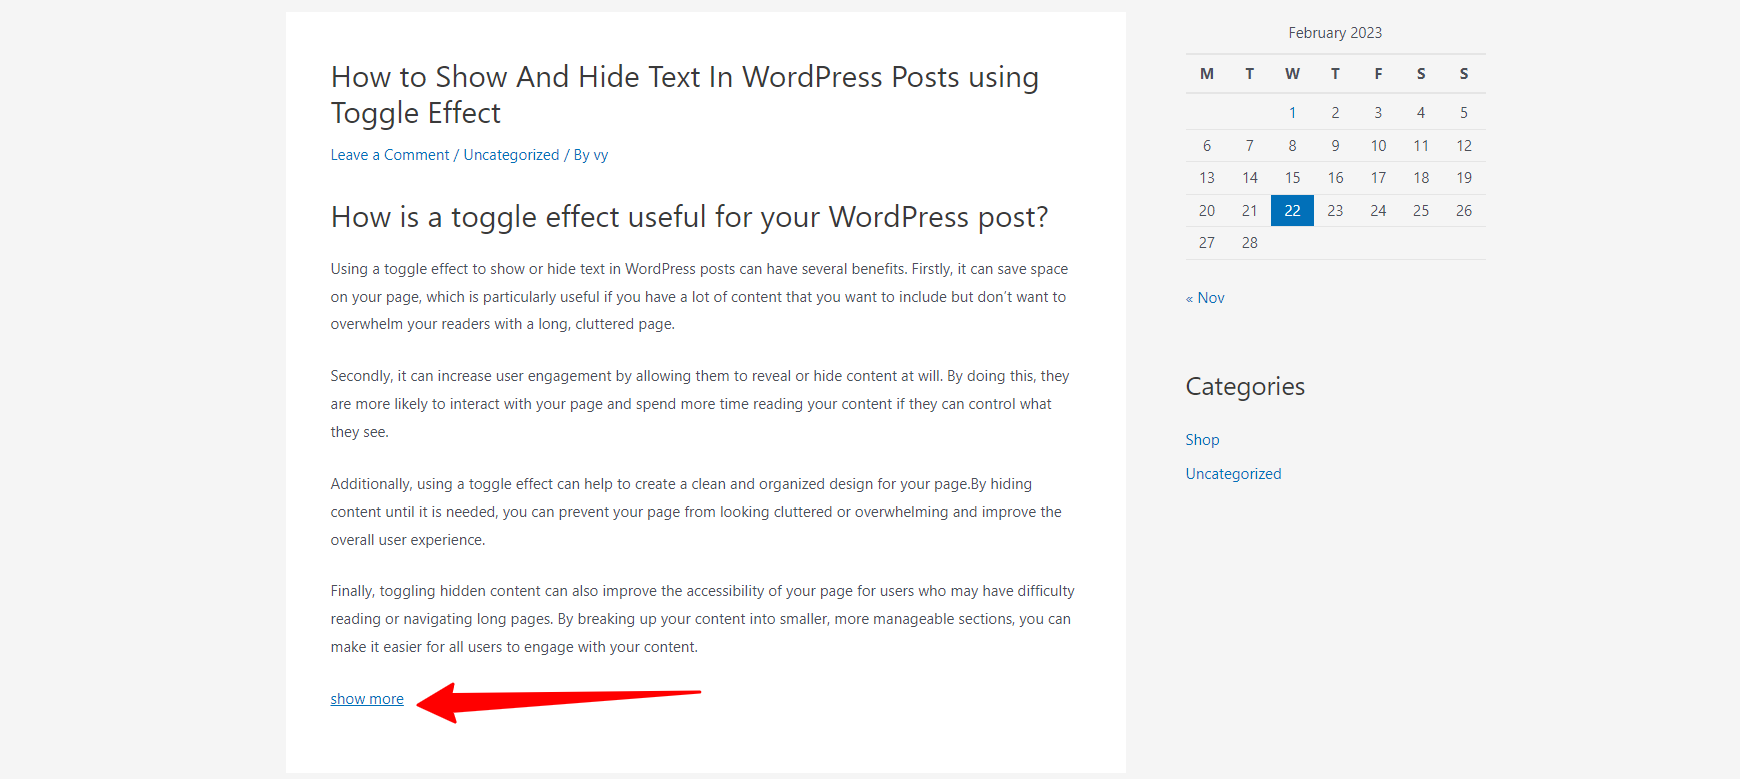
Task: Click the 'M' weekday column header
Action: [1207, 74]
